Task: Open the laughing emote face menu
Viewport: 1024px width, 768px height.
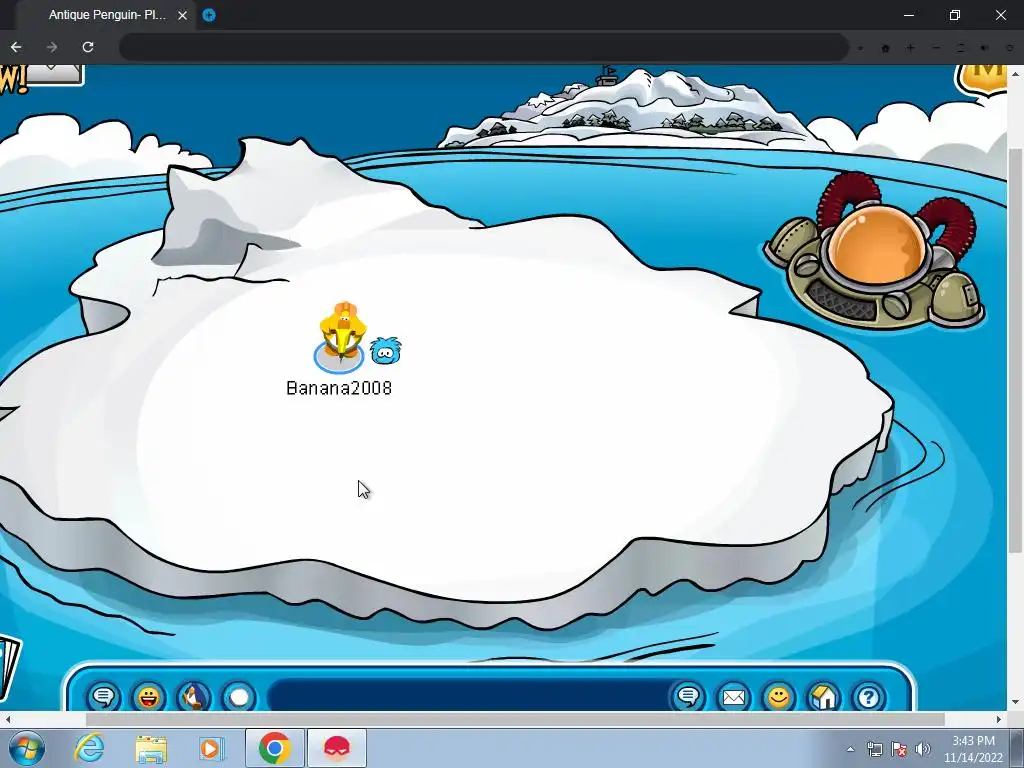Action: pyautogui.click(x=149, y=697)
